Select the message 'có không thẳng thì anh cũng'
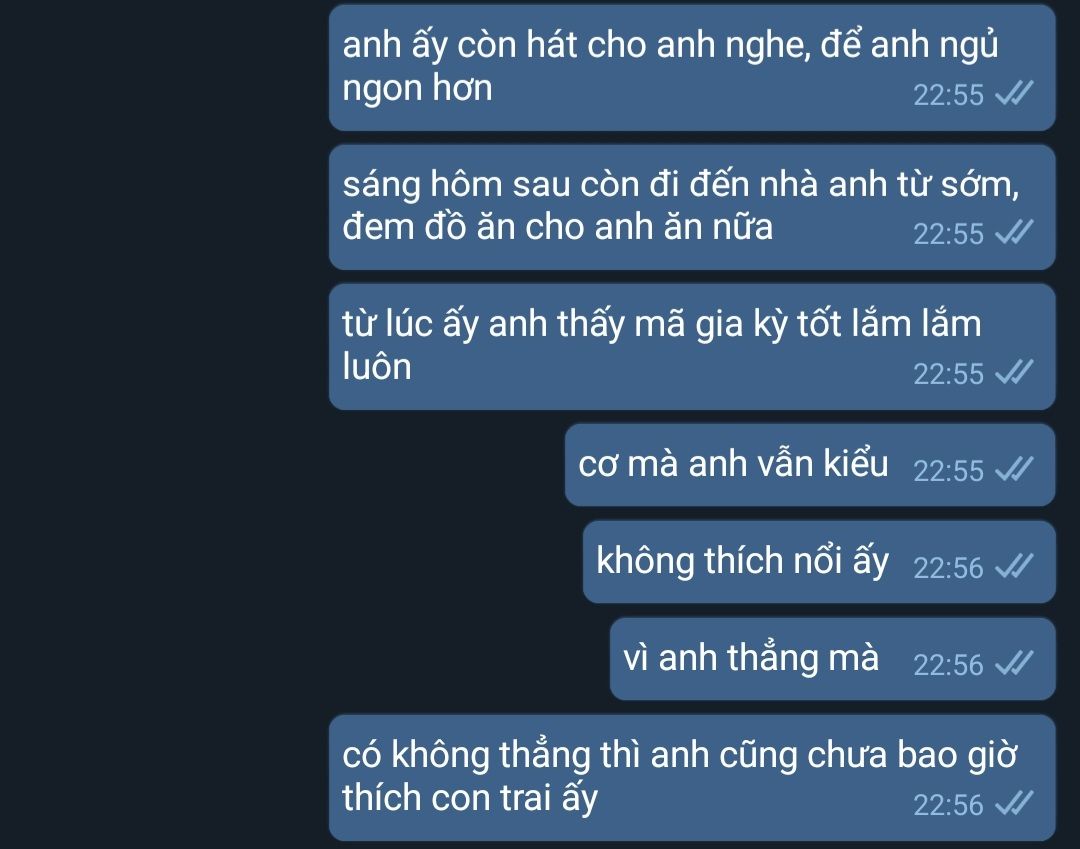Screen dimensions: 1080x849 [692, 777]
